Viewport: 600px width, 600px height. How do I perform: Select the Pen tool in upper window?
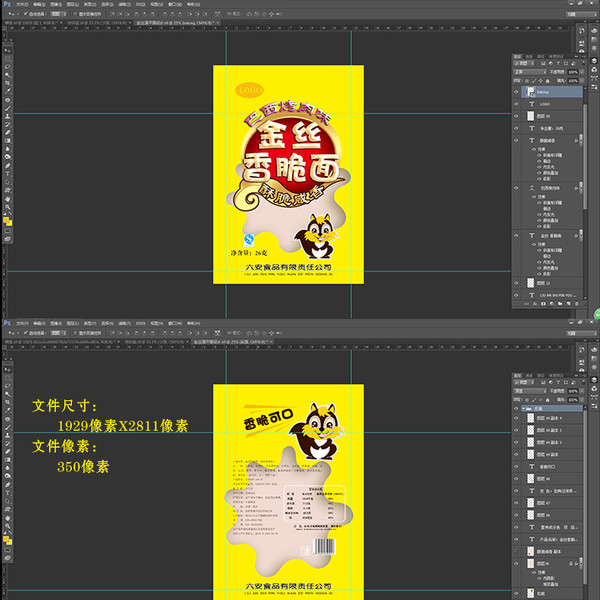tap(7, 166)
